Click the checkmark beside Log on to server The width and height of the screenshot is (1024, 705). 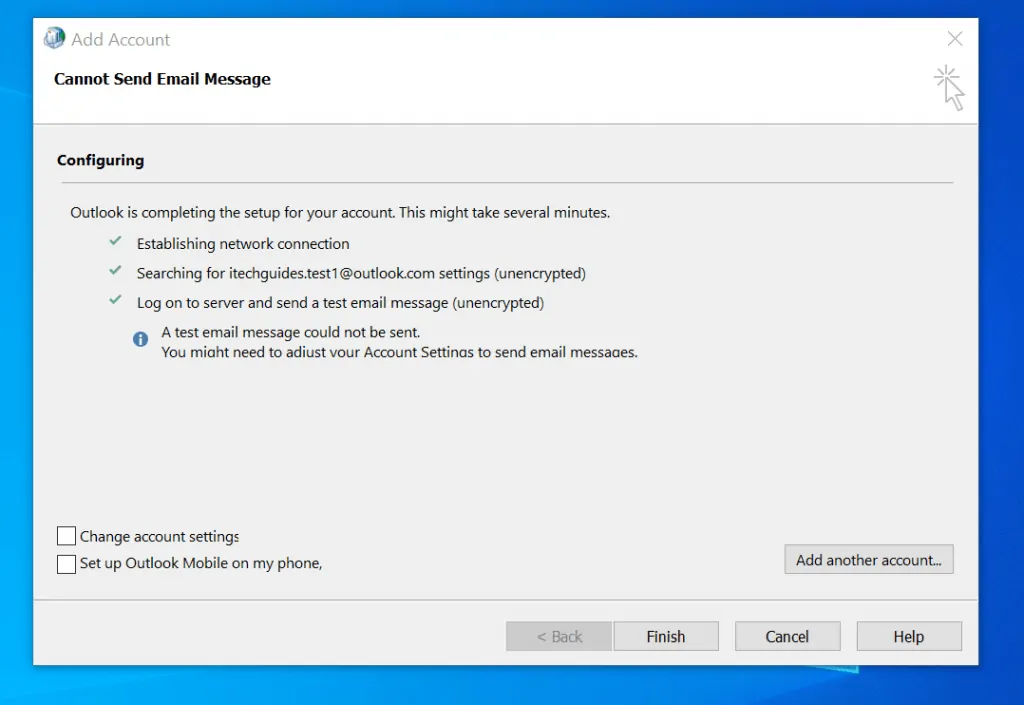(116, 300)
